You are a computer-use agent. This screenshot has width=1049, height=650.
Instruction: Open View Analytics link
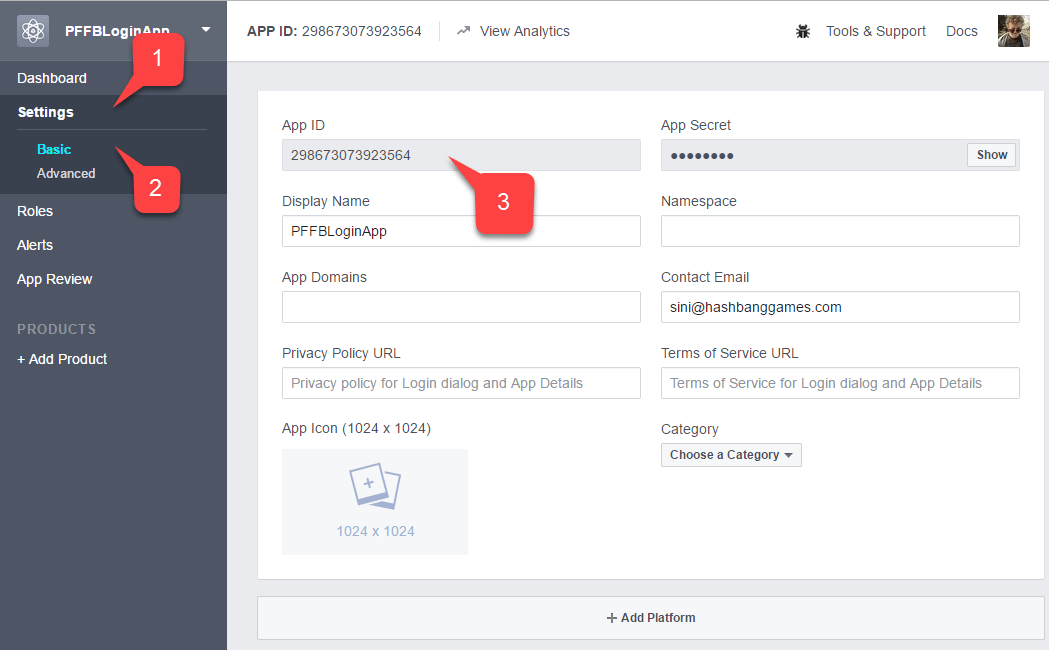click(524, 31)
